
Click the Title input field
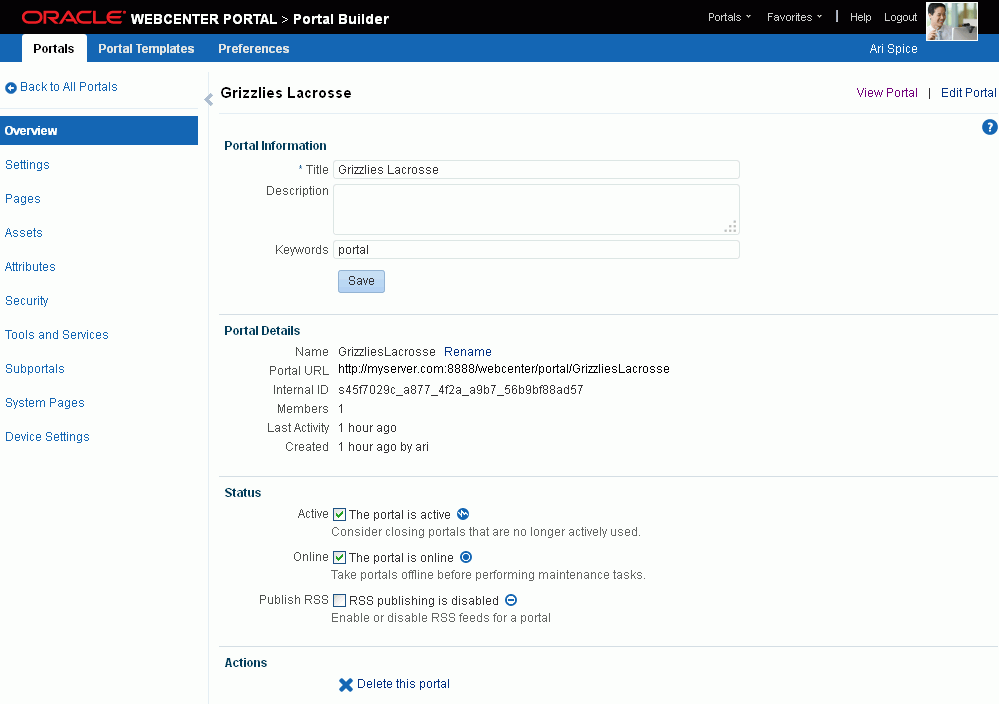(536, 170)
